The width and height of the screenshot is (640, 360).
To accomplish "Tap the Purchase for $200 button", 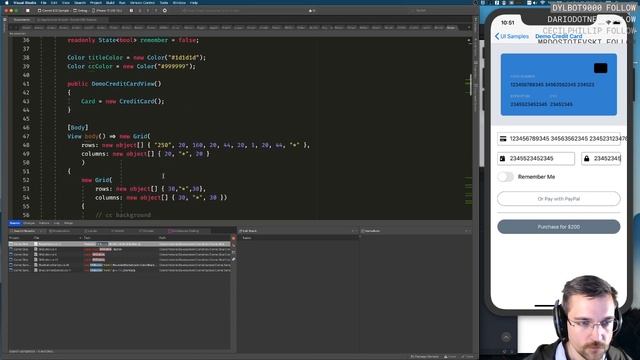I will [558, 227].
